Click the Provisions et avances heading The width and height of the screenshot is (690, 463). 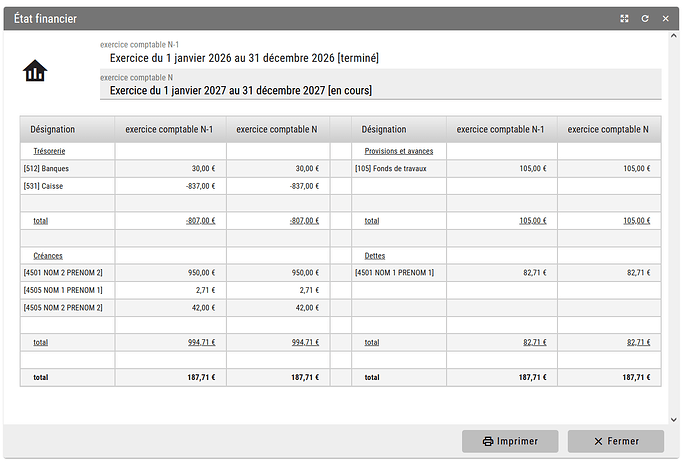click(x=399, y=151)
